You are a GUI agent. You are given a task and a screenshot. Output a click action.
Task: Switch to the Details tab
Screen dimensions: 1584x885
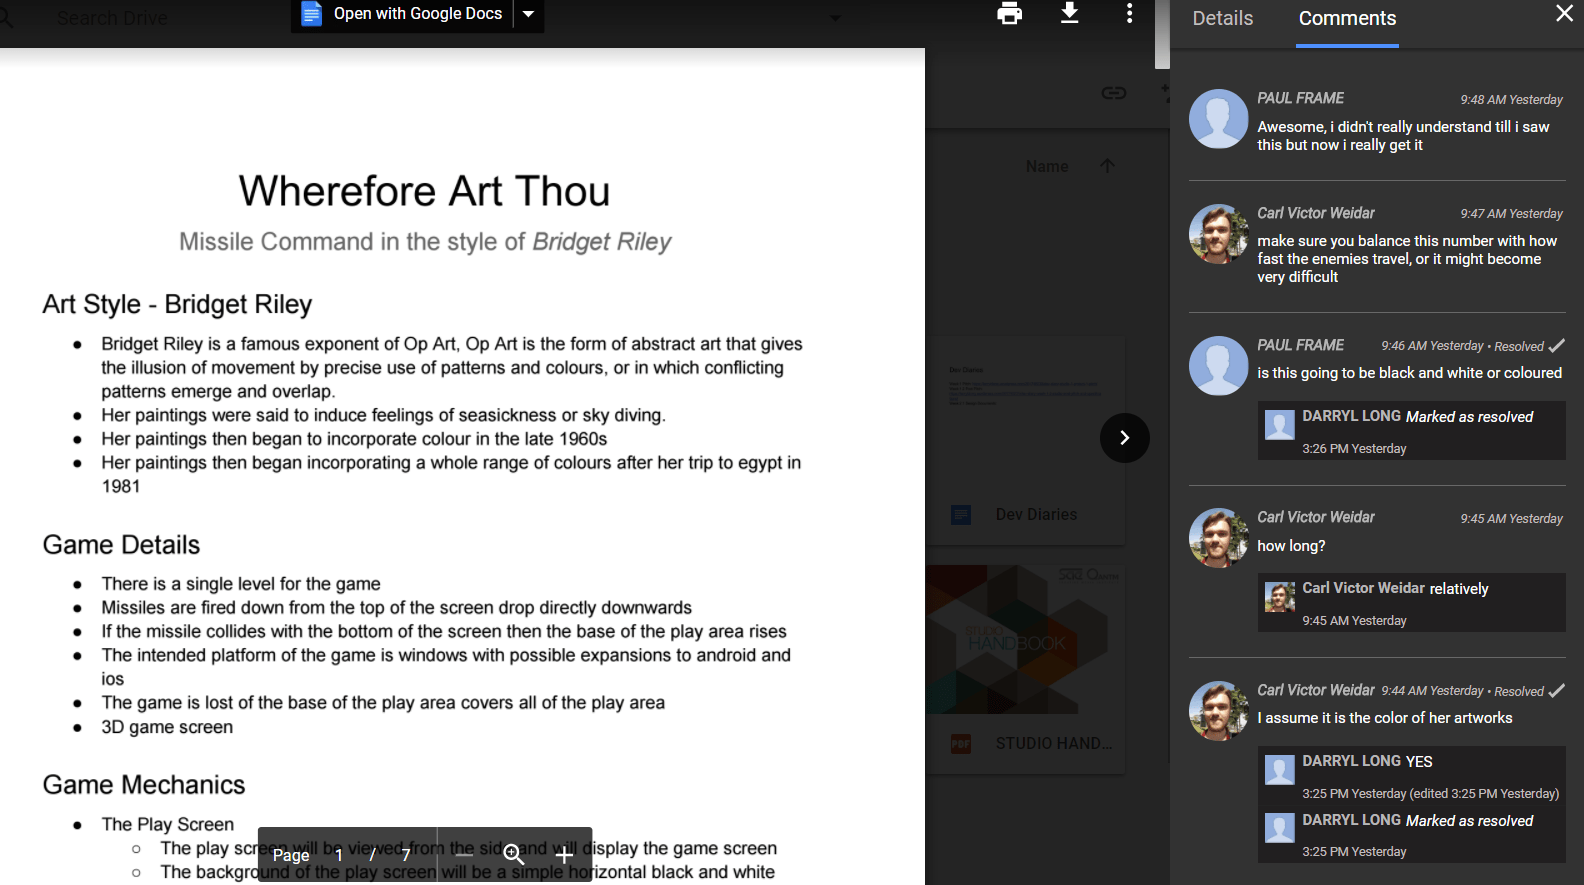pos(1223,18)
